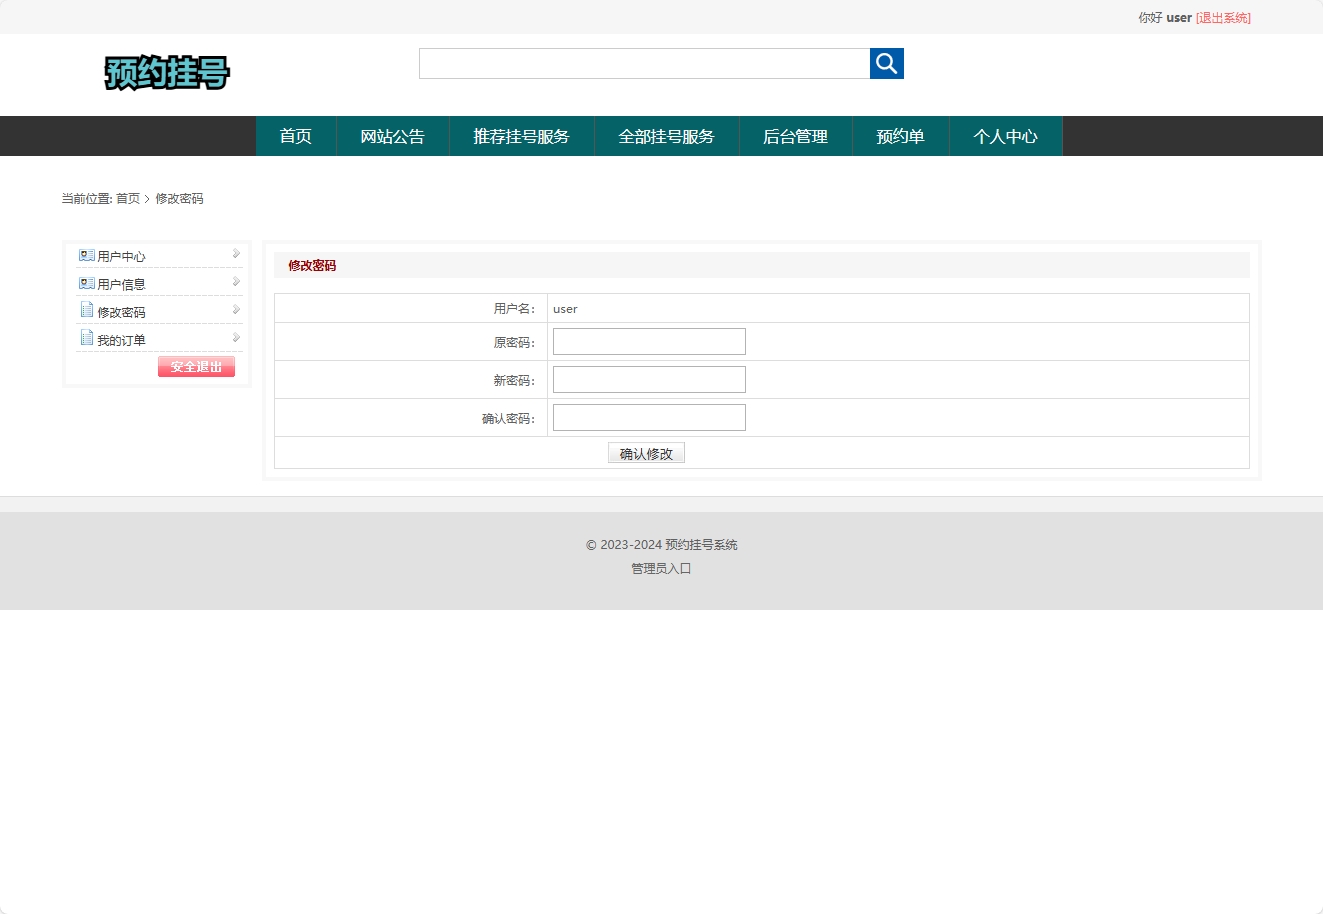Select 我的订单 in the sidebar
Screen dimensions: 1323x914
[x=120, y=339]
